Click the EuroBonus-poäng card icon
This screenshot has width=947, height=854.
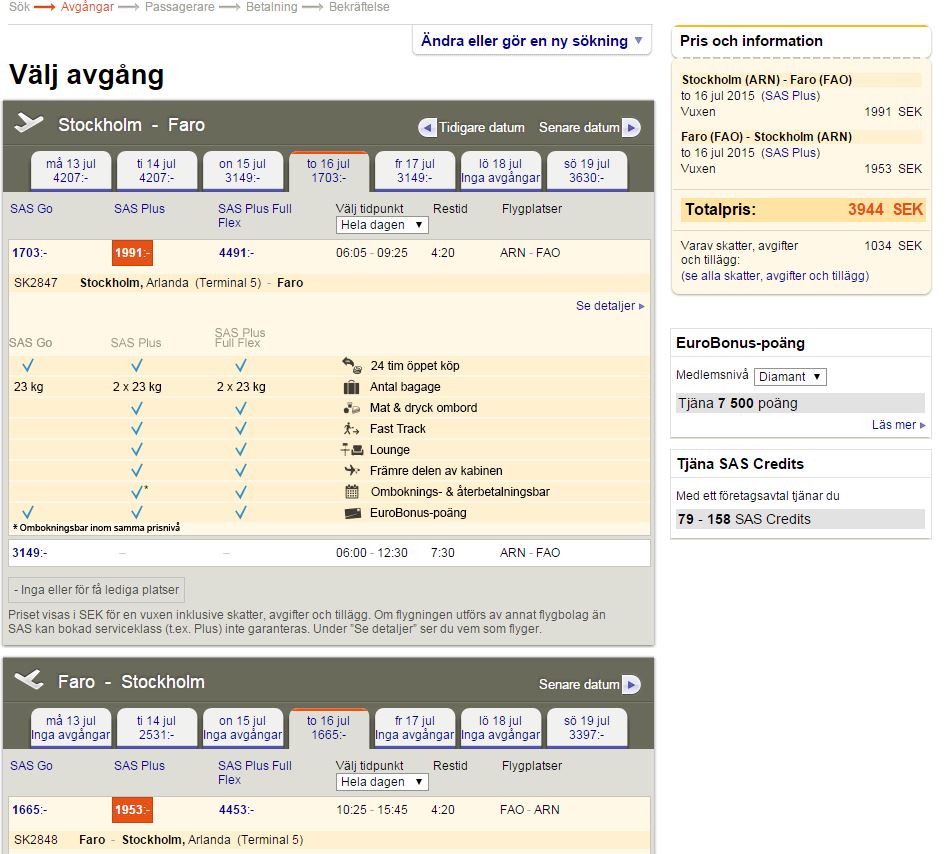coord(352,513)
